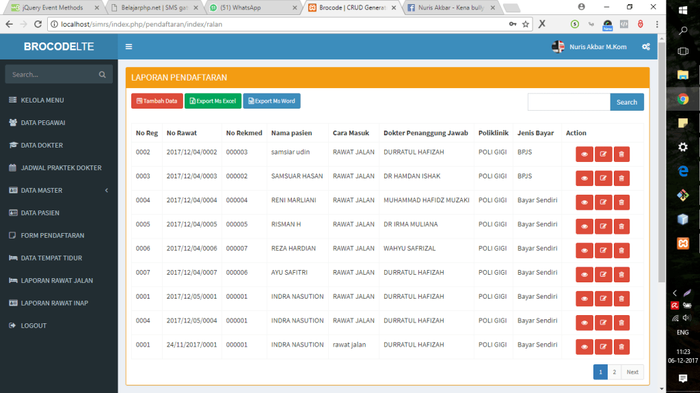Open Windows action center notifications

coord(683,379)
